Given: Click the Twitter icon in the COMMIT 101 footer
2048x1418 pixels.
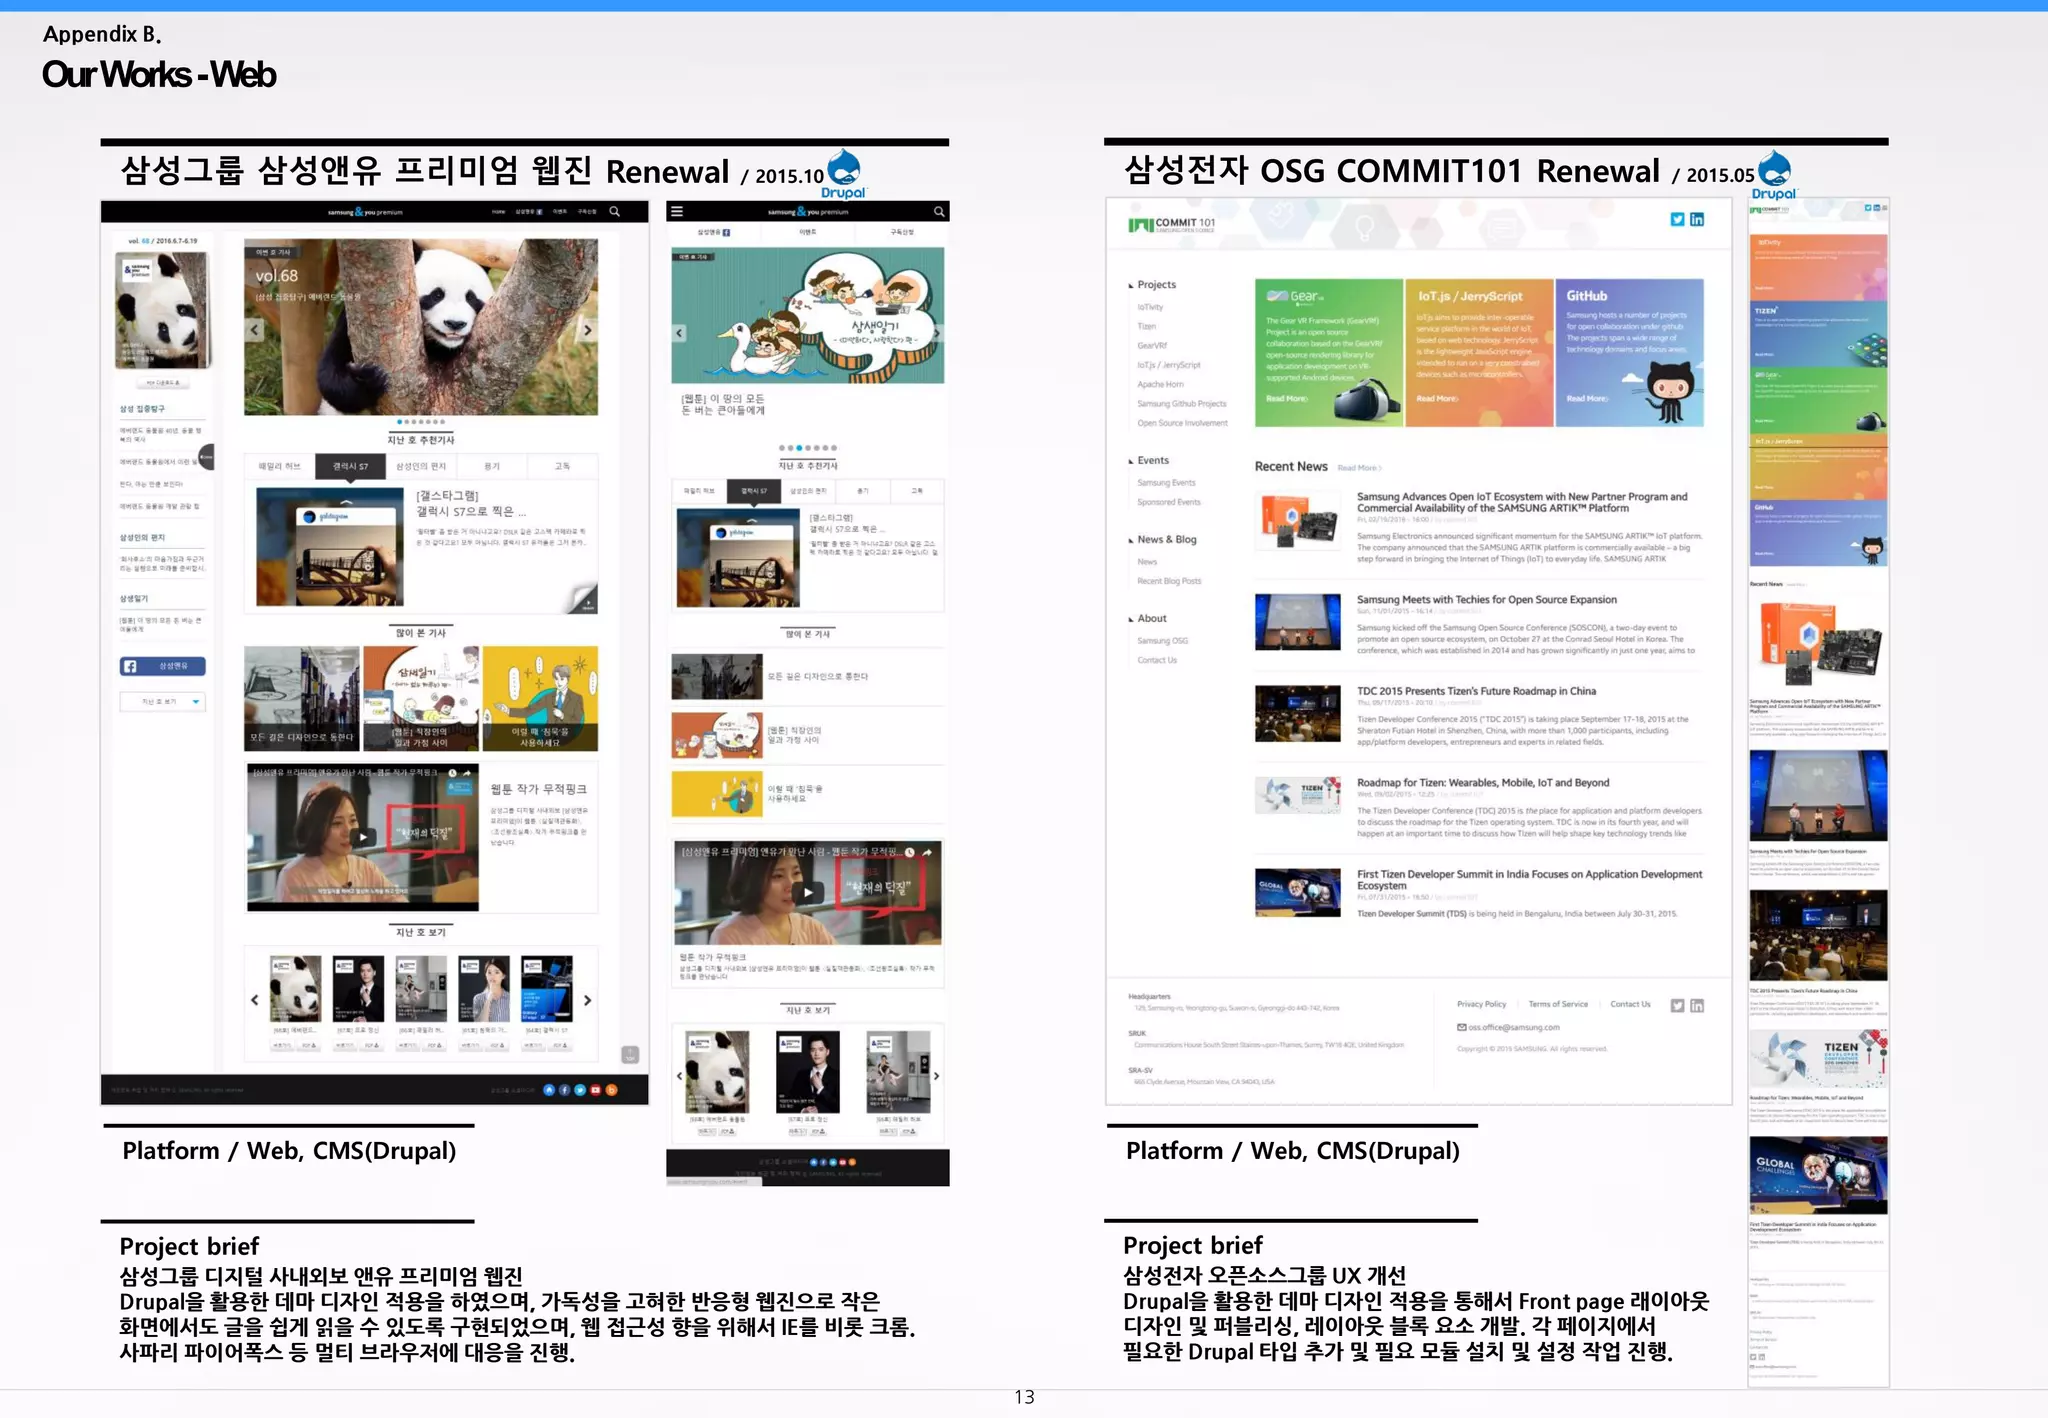Looking at the screenshot, I should coord(1677,1005).
